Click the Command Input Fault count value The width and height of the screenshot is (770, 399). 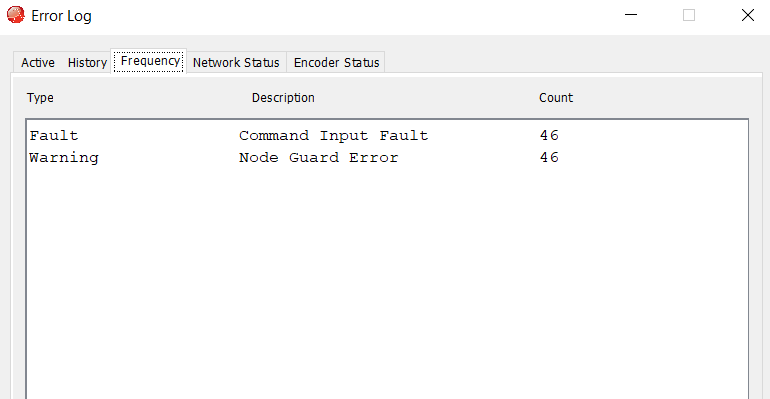(x=549, y=135)
